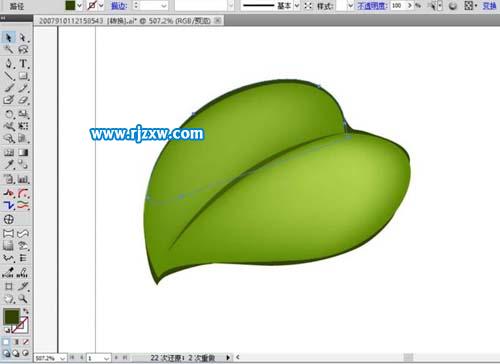Expand the zoom level 507.2% dropdown
This screenshot has width=500, height=364.
coord(62,358)
